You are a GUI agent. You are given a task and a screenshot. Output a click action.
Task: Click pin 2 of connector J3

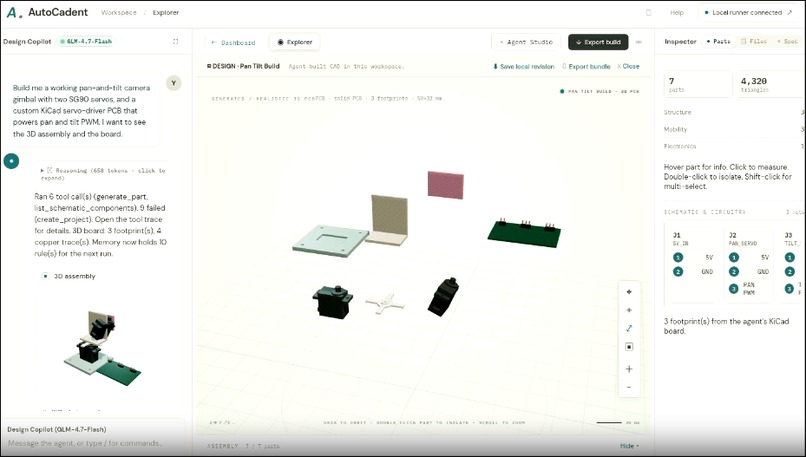click(790, 271)
